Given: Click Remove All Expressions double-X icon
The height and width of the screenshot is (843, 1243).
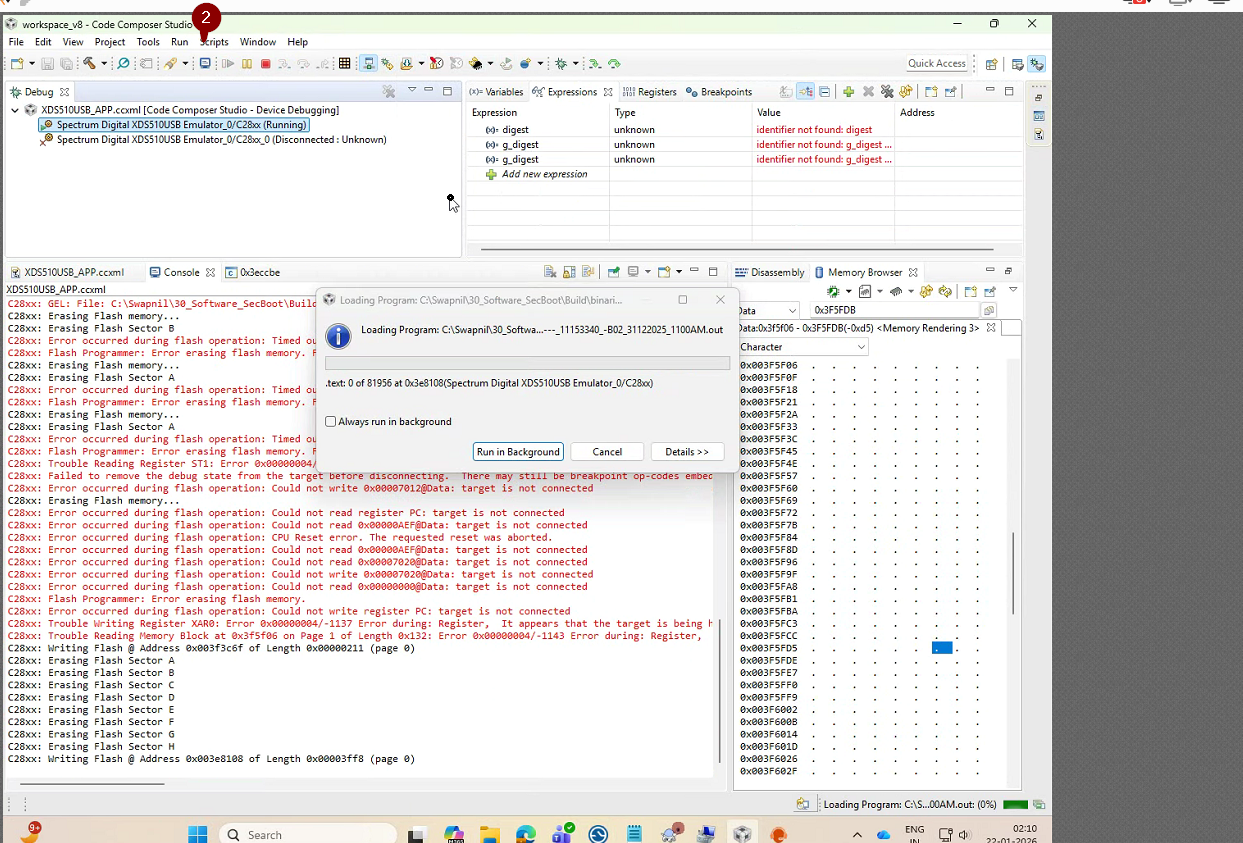Looking at the screenshot, I should tap(887, 92).
